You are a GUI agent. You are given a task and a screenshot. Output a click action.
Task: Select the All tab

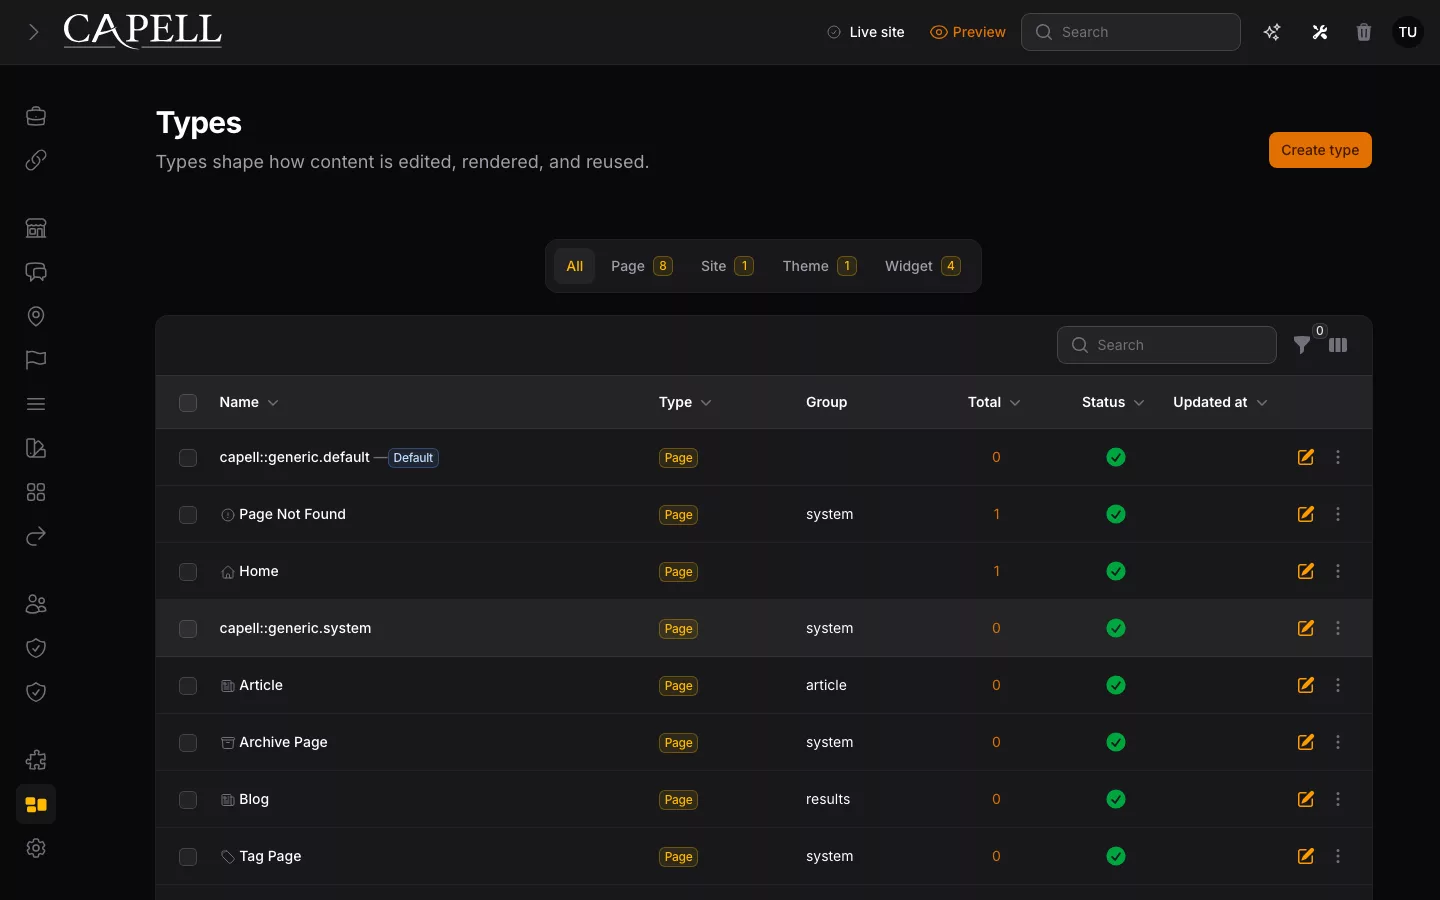575,266
